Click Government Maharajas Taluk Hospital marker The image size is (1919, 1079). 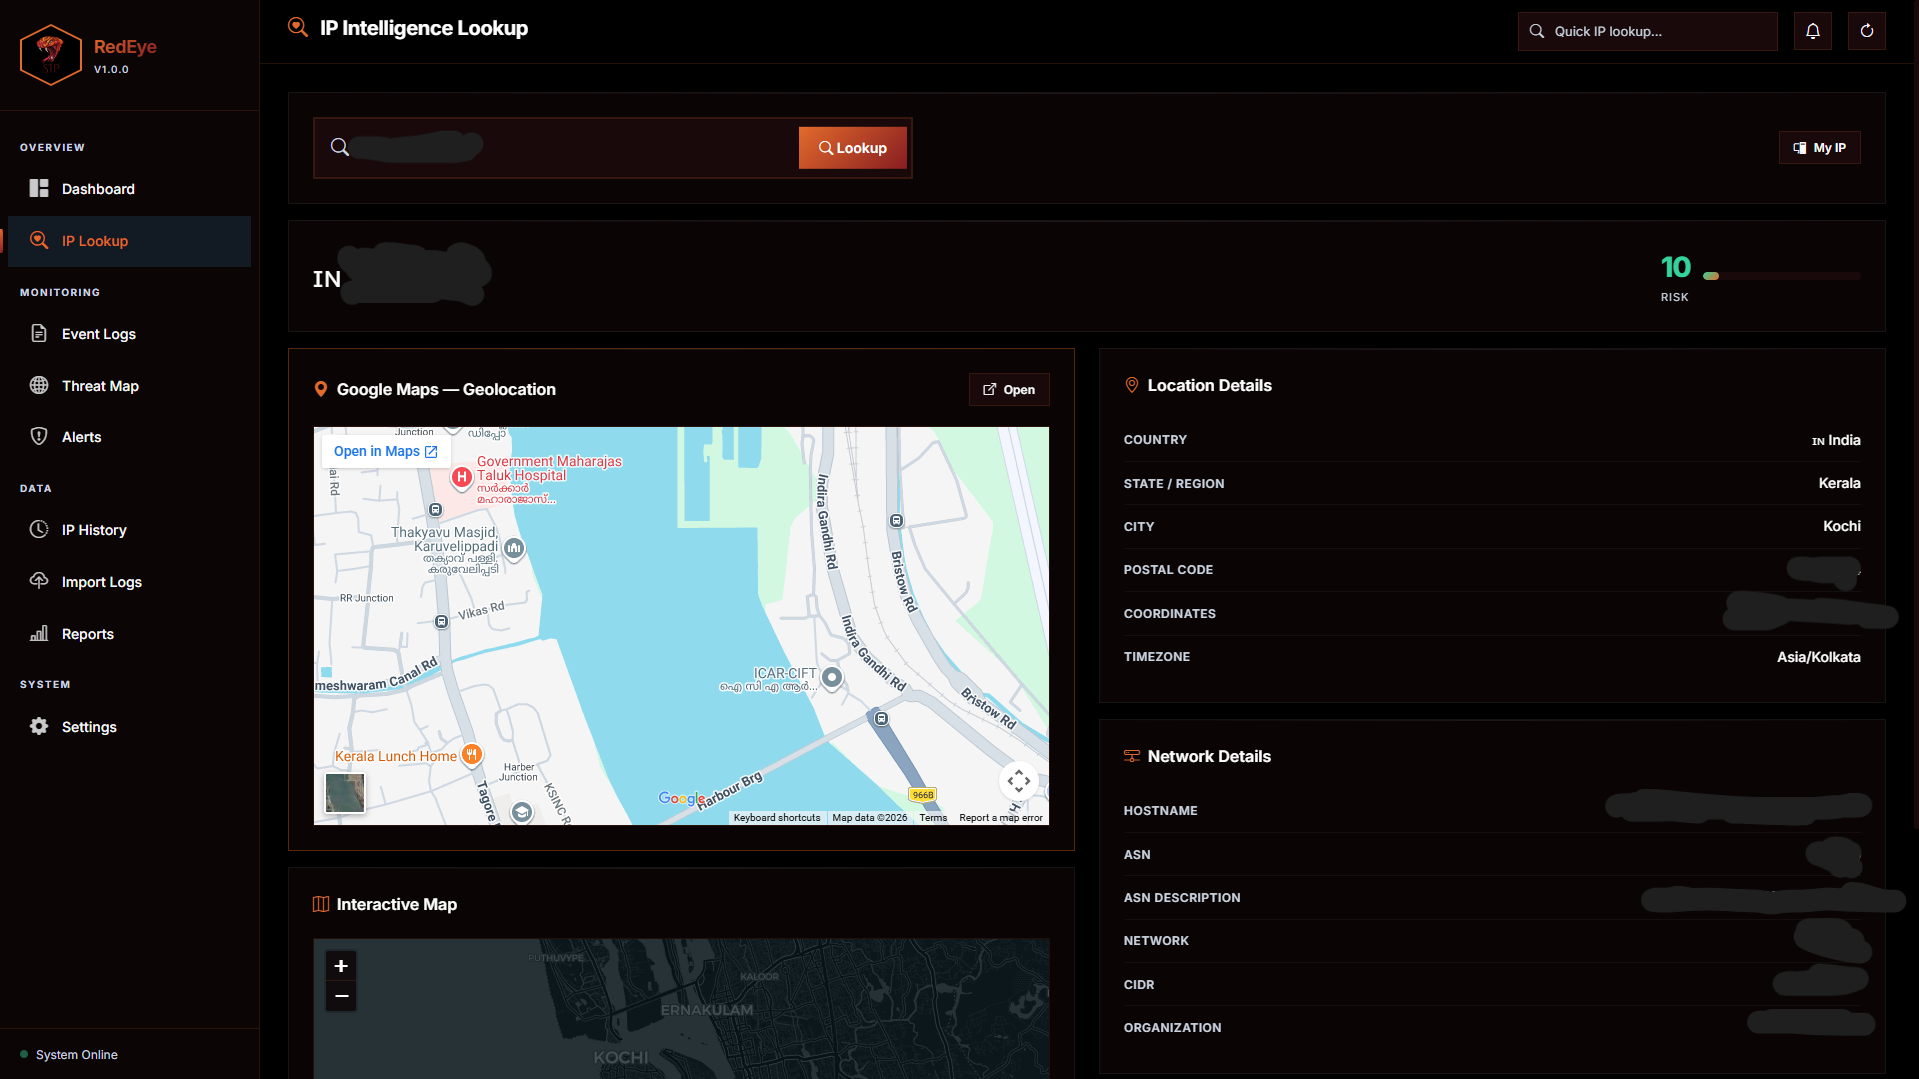[462, 477]
